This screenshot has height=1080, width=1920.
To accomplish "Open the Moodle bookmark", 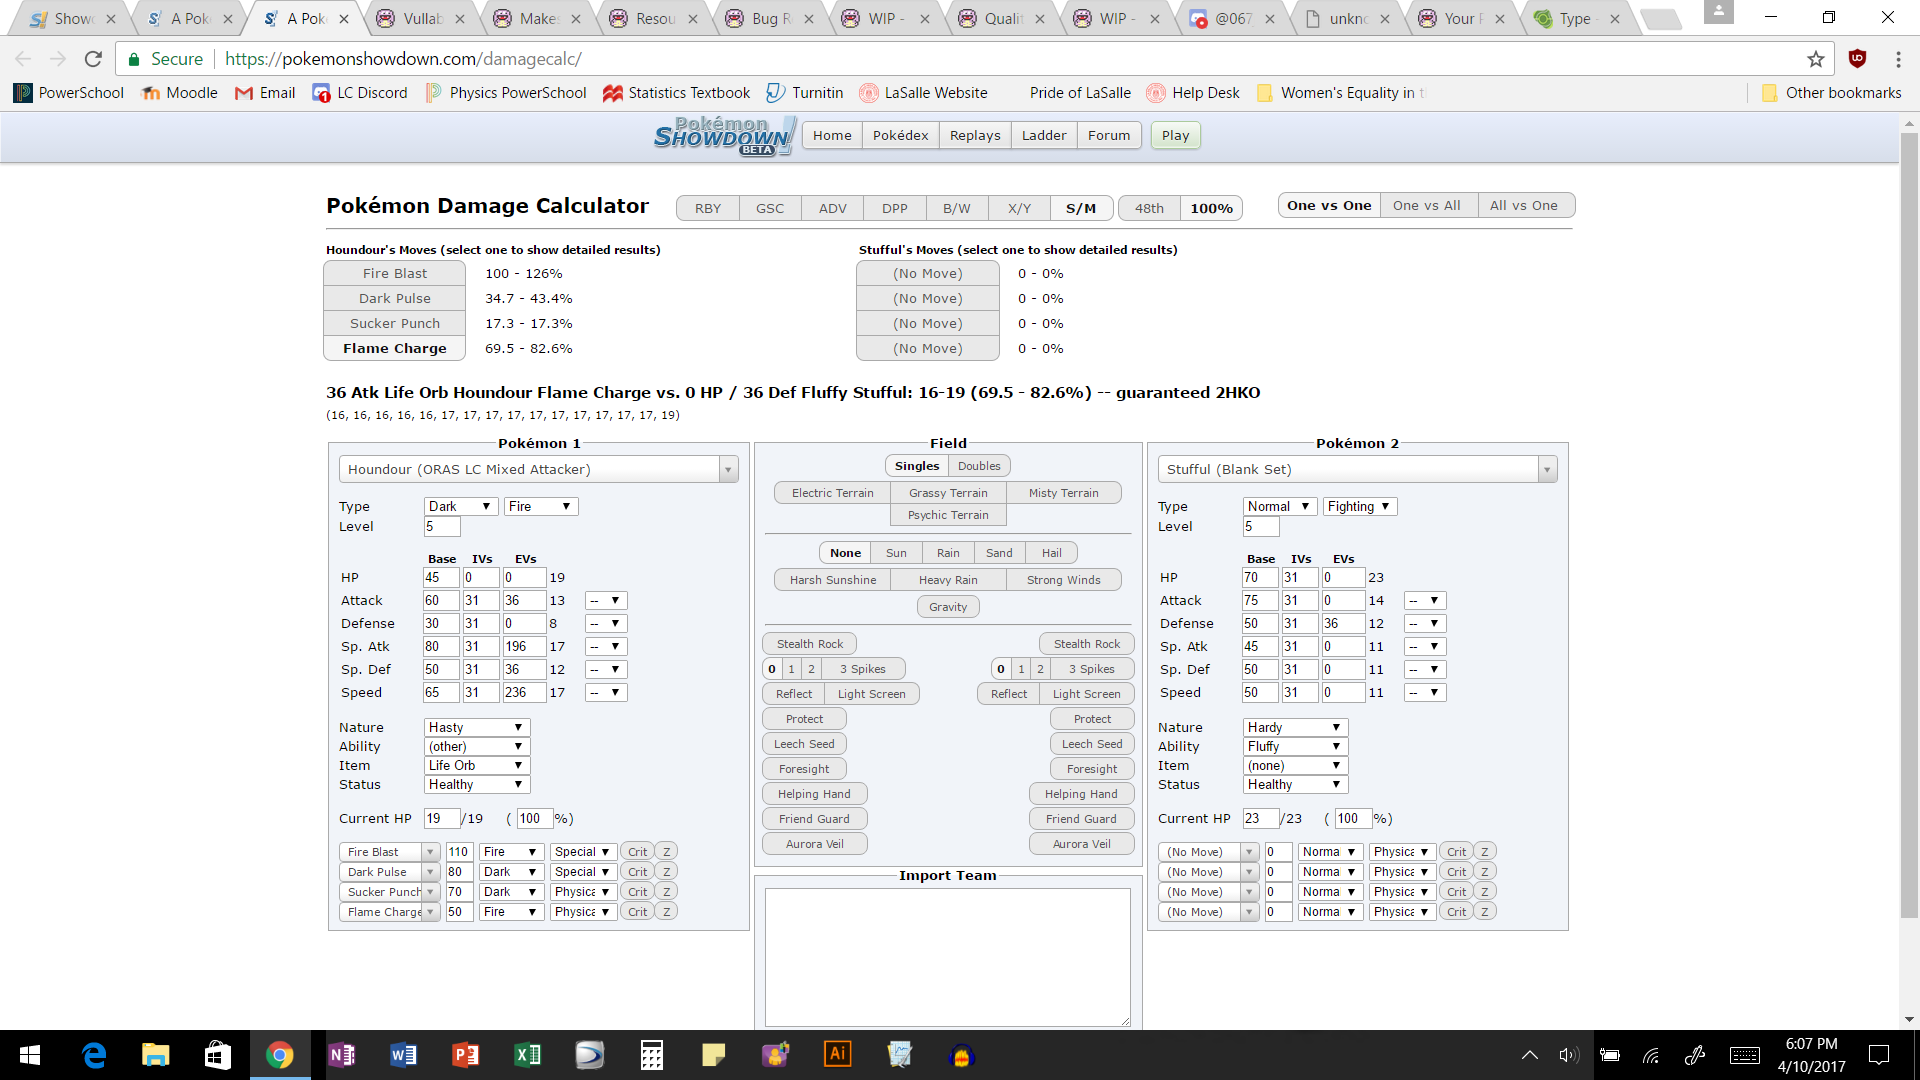I will click(x=180, y=93).
